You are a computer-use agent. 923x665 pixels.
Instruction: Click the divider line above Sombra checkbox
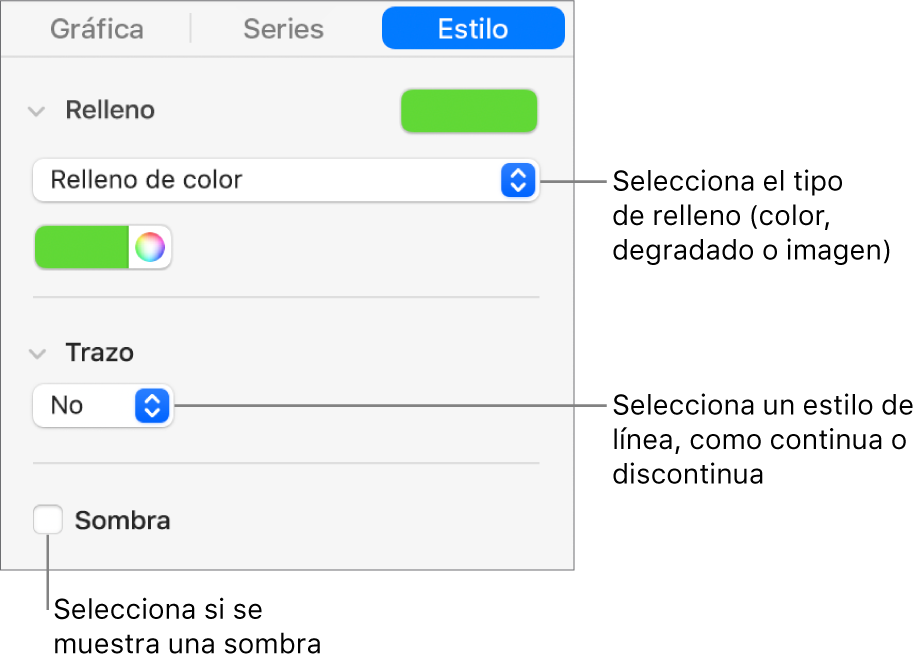pos(286,463)
